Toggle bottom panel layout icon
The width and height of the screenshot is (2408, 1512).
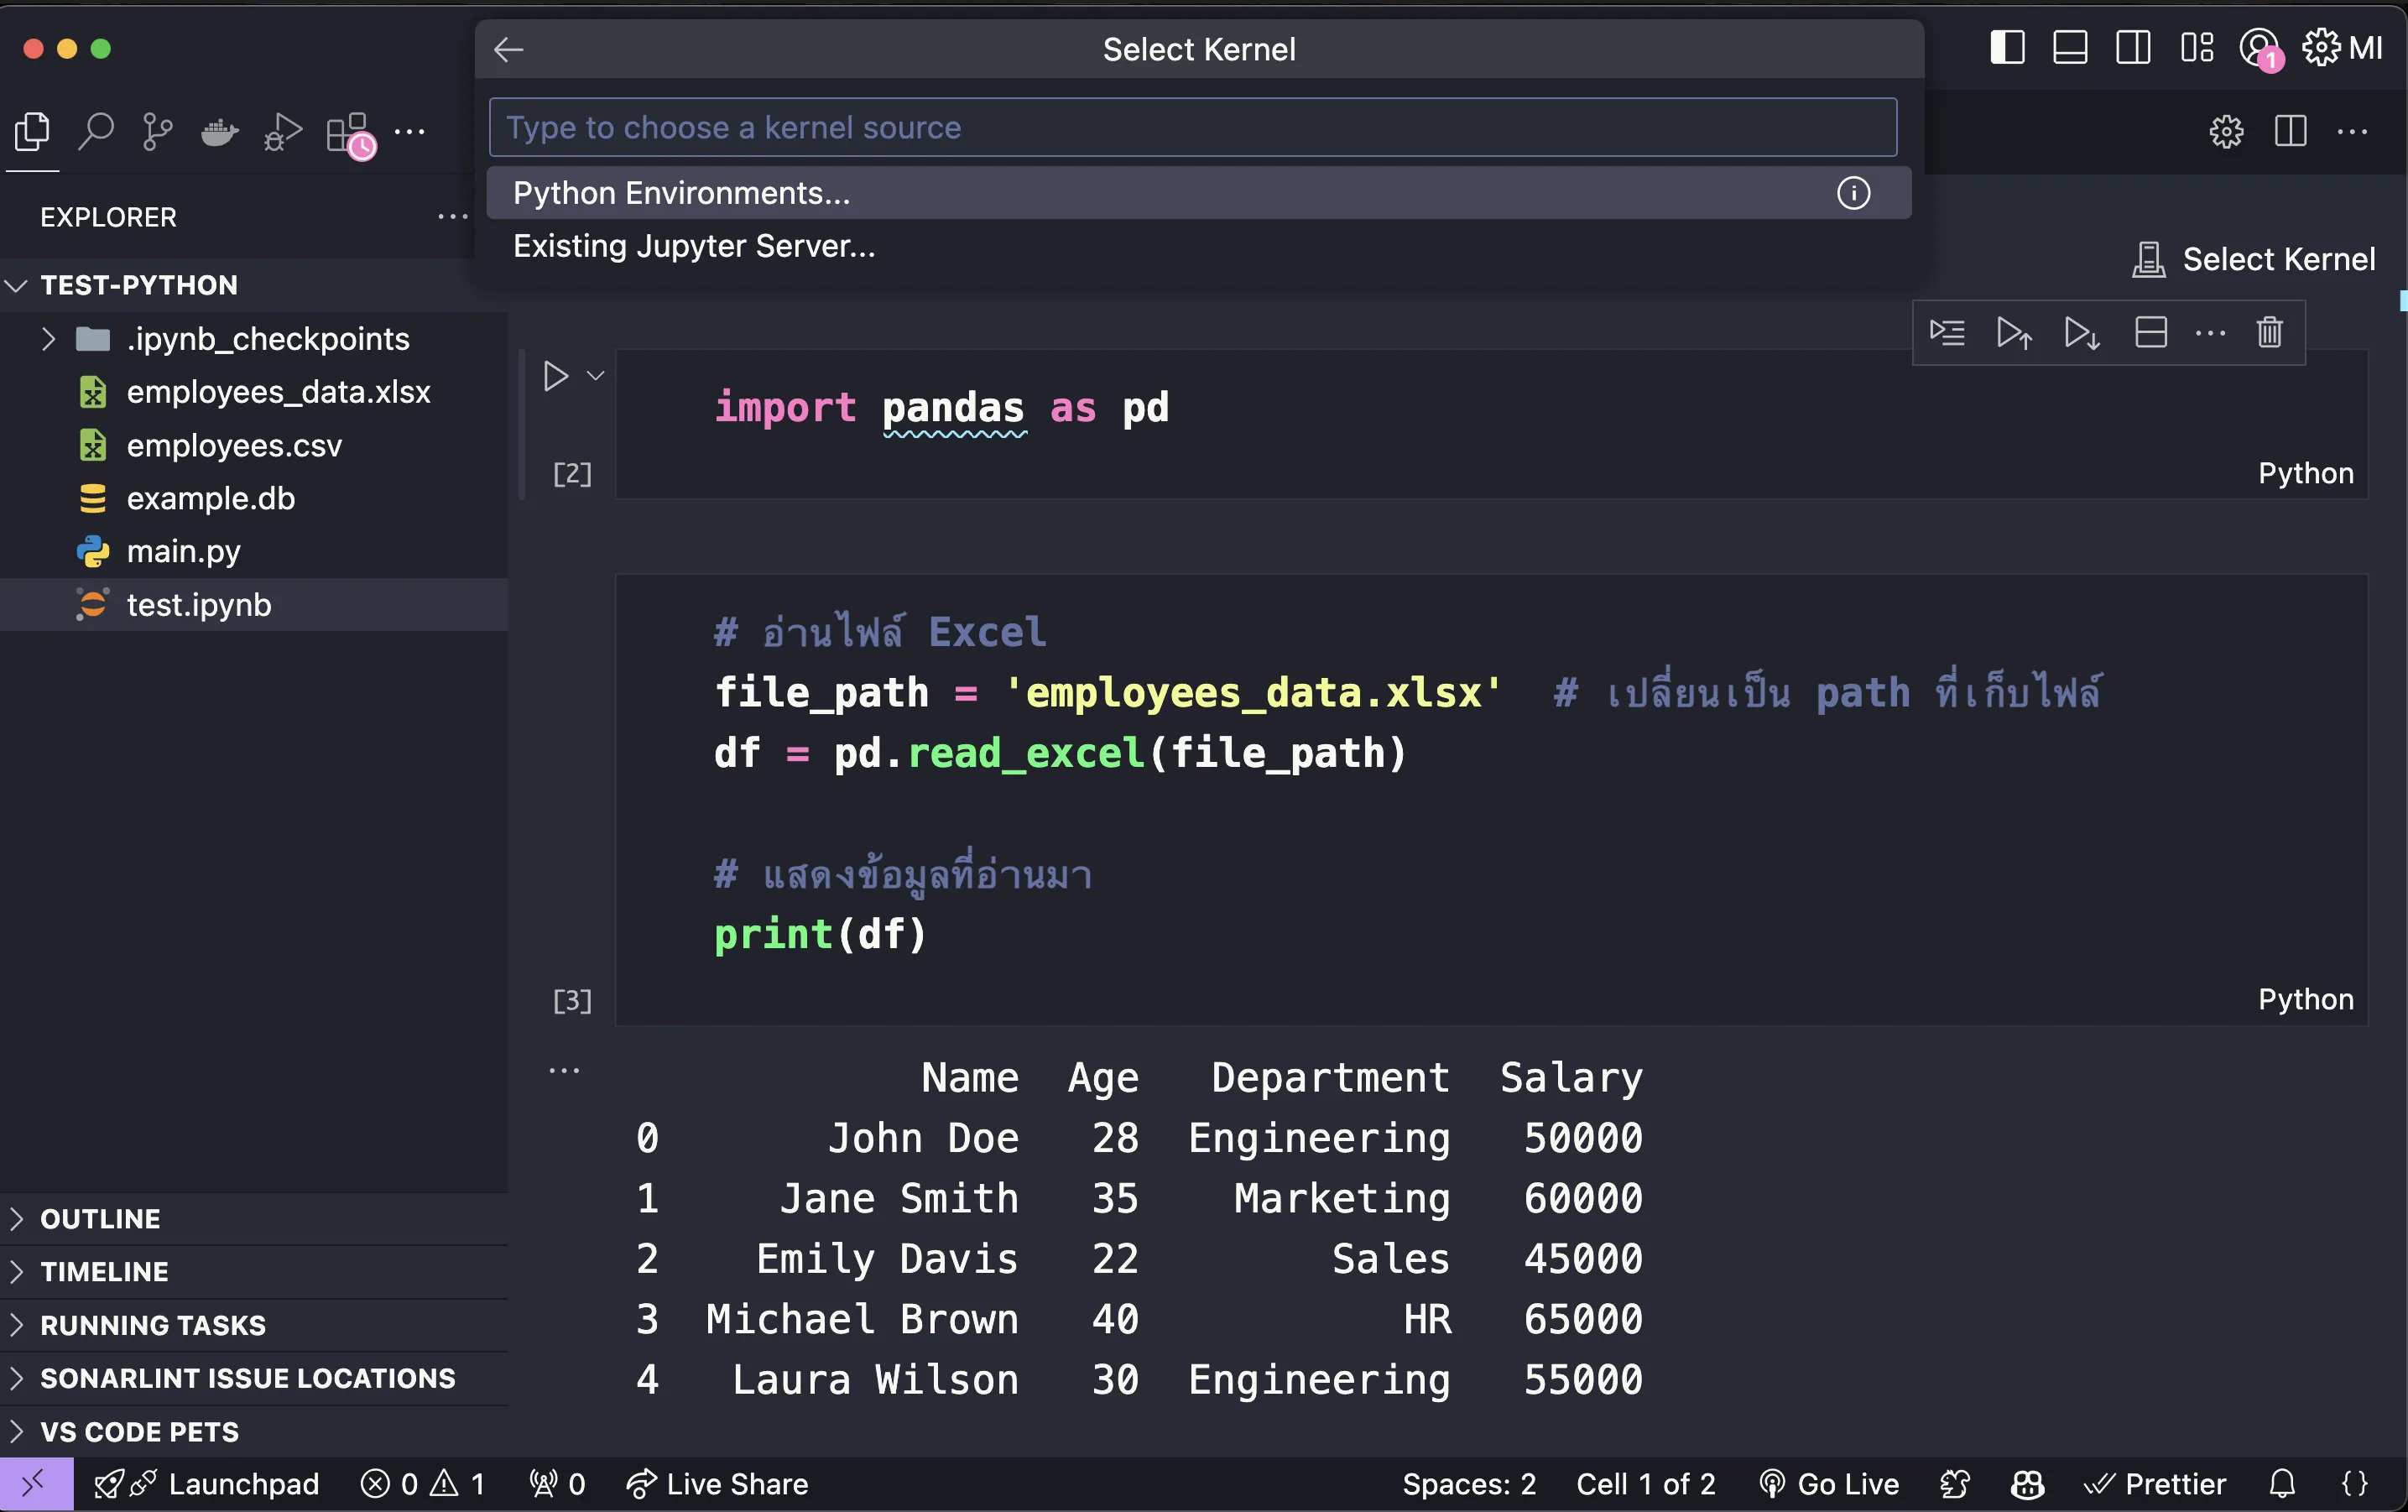[2070, 47]
